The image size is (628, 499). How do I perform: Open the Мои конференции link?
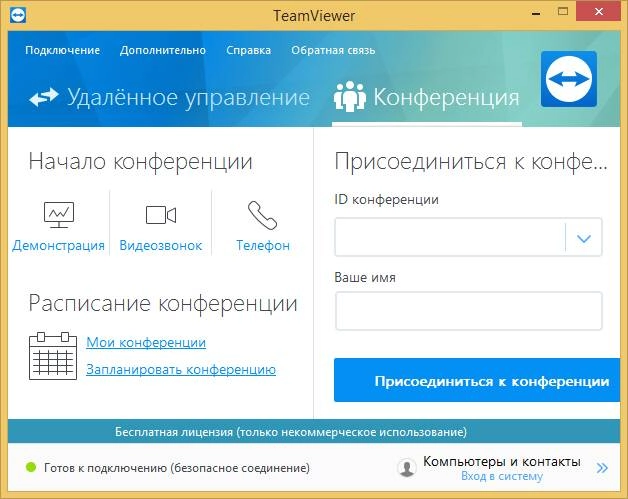(x=146, y=342)
